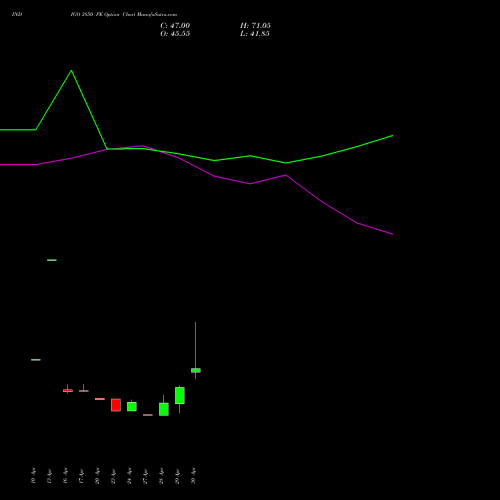Click the '17 Apr' date axis label
500x500 pixels.
tap(81, 476)
